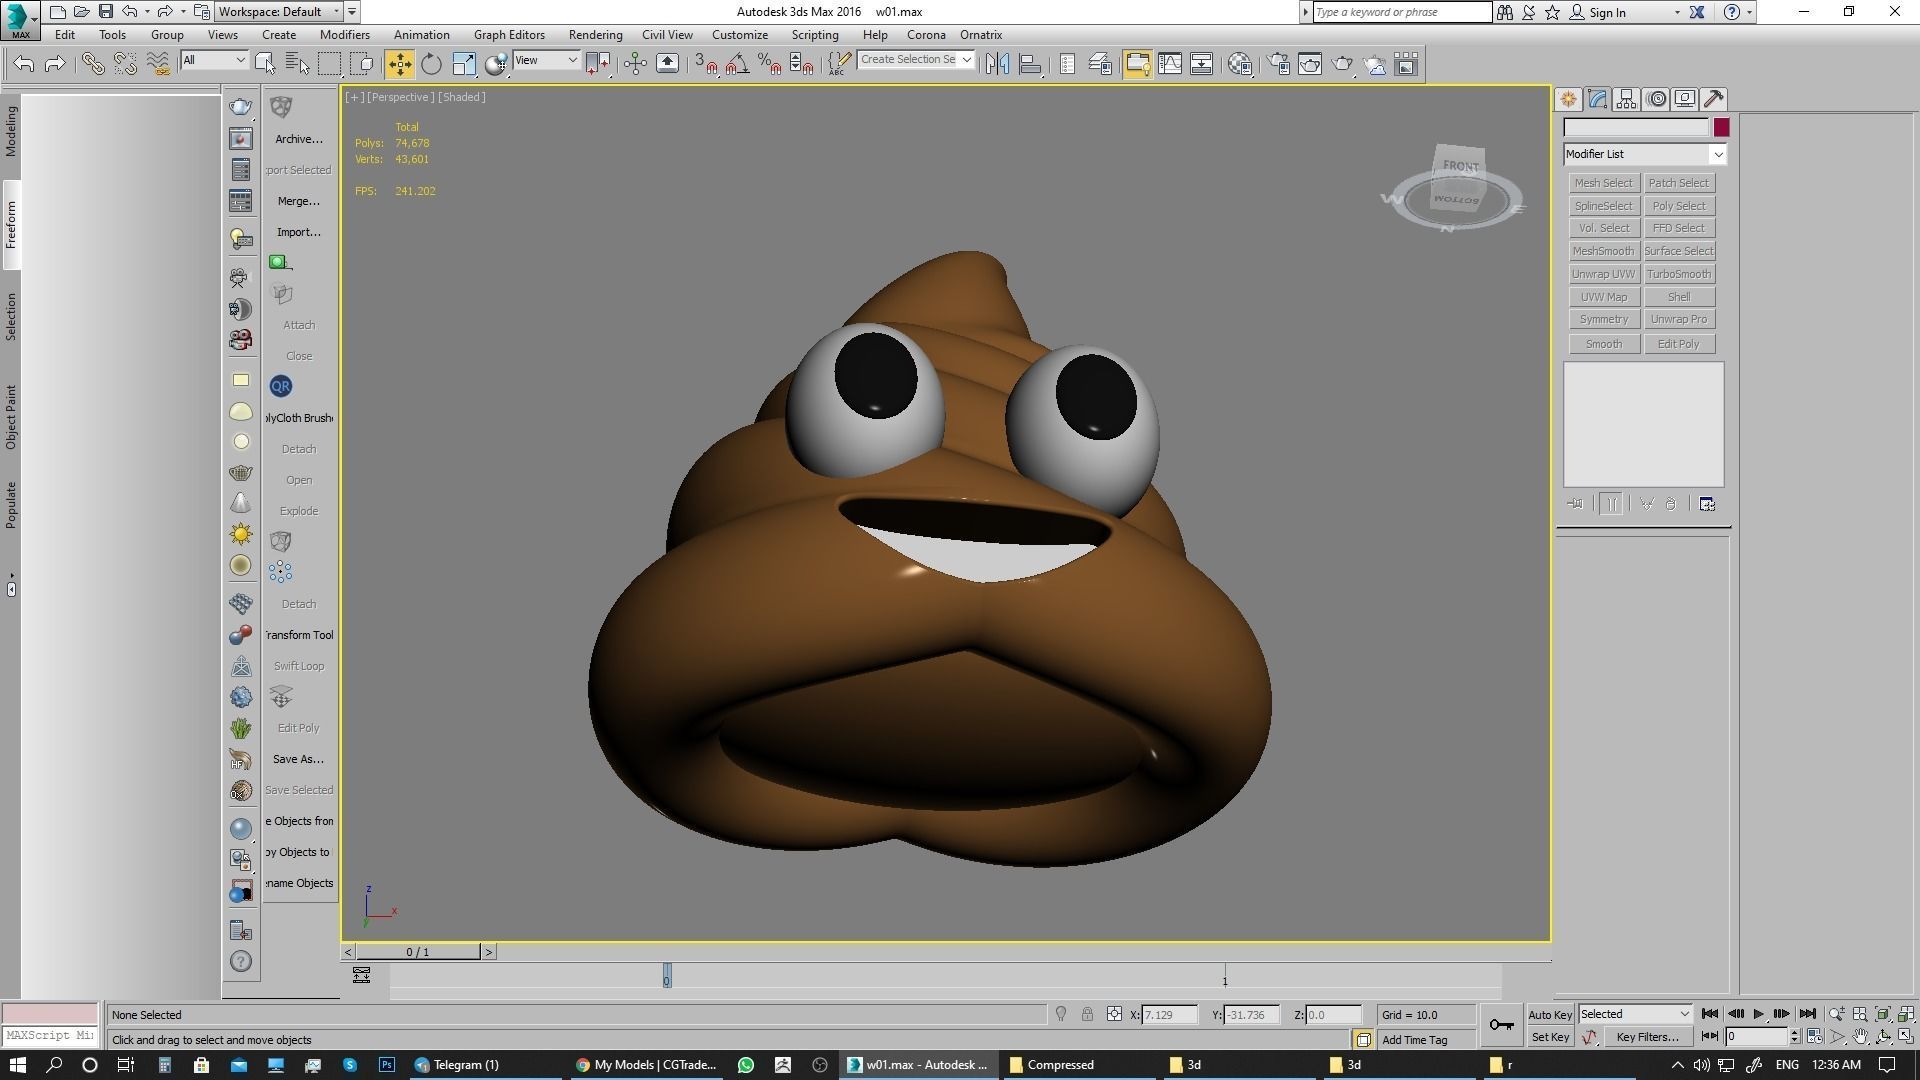Select the Select and Move tool
This screenshot has height=1080, width=1920.
[x=399, y=64]
